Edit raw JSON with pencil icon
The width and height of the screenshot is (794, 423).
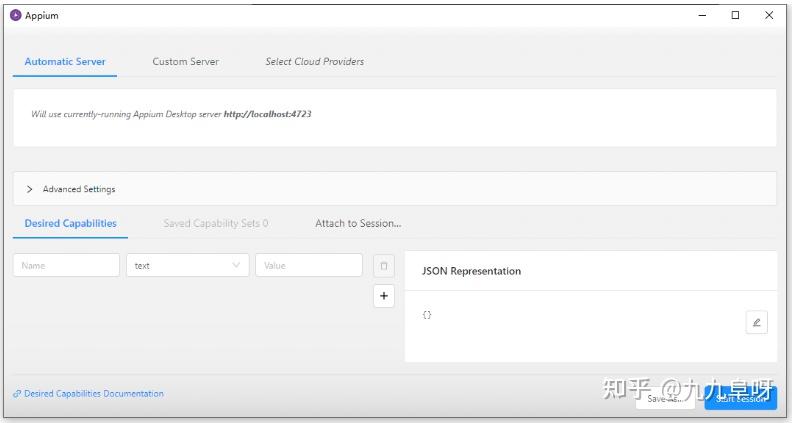[756, 322]
